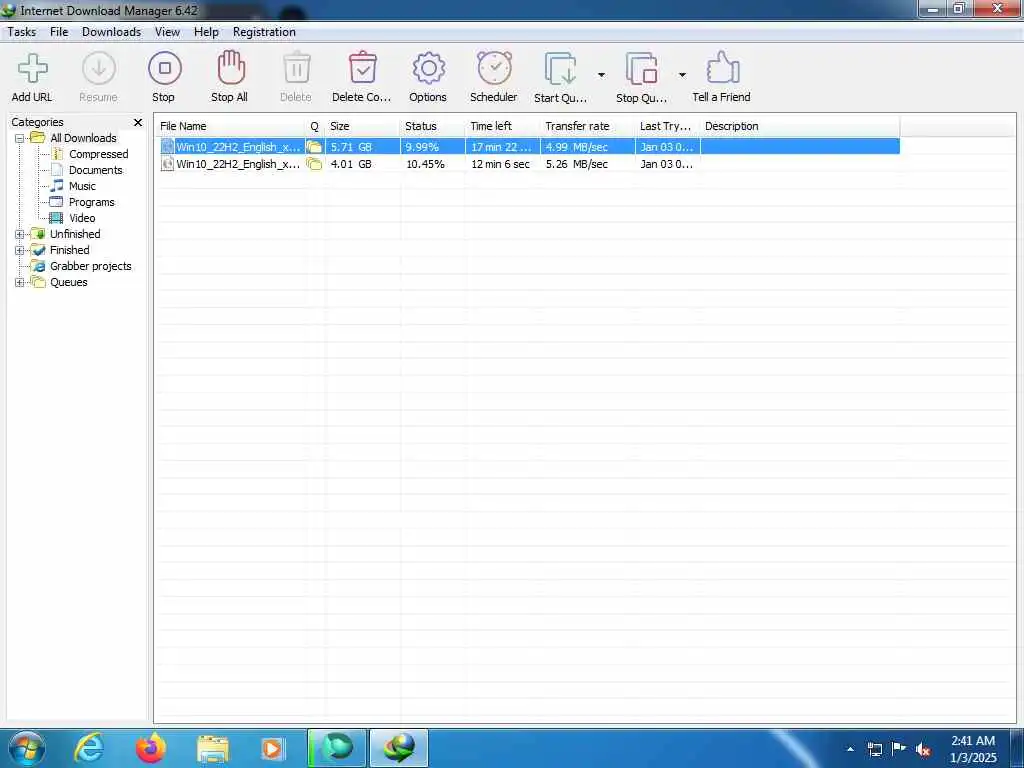The height and width of the screenshot is (768, 1024).
Task: Show hidden tray icons arrow
Action: (850, 750)
